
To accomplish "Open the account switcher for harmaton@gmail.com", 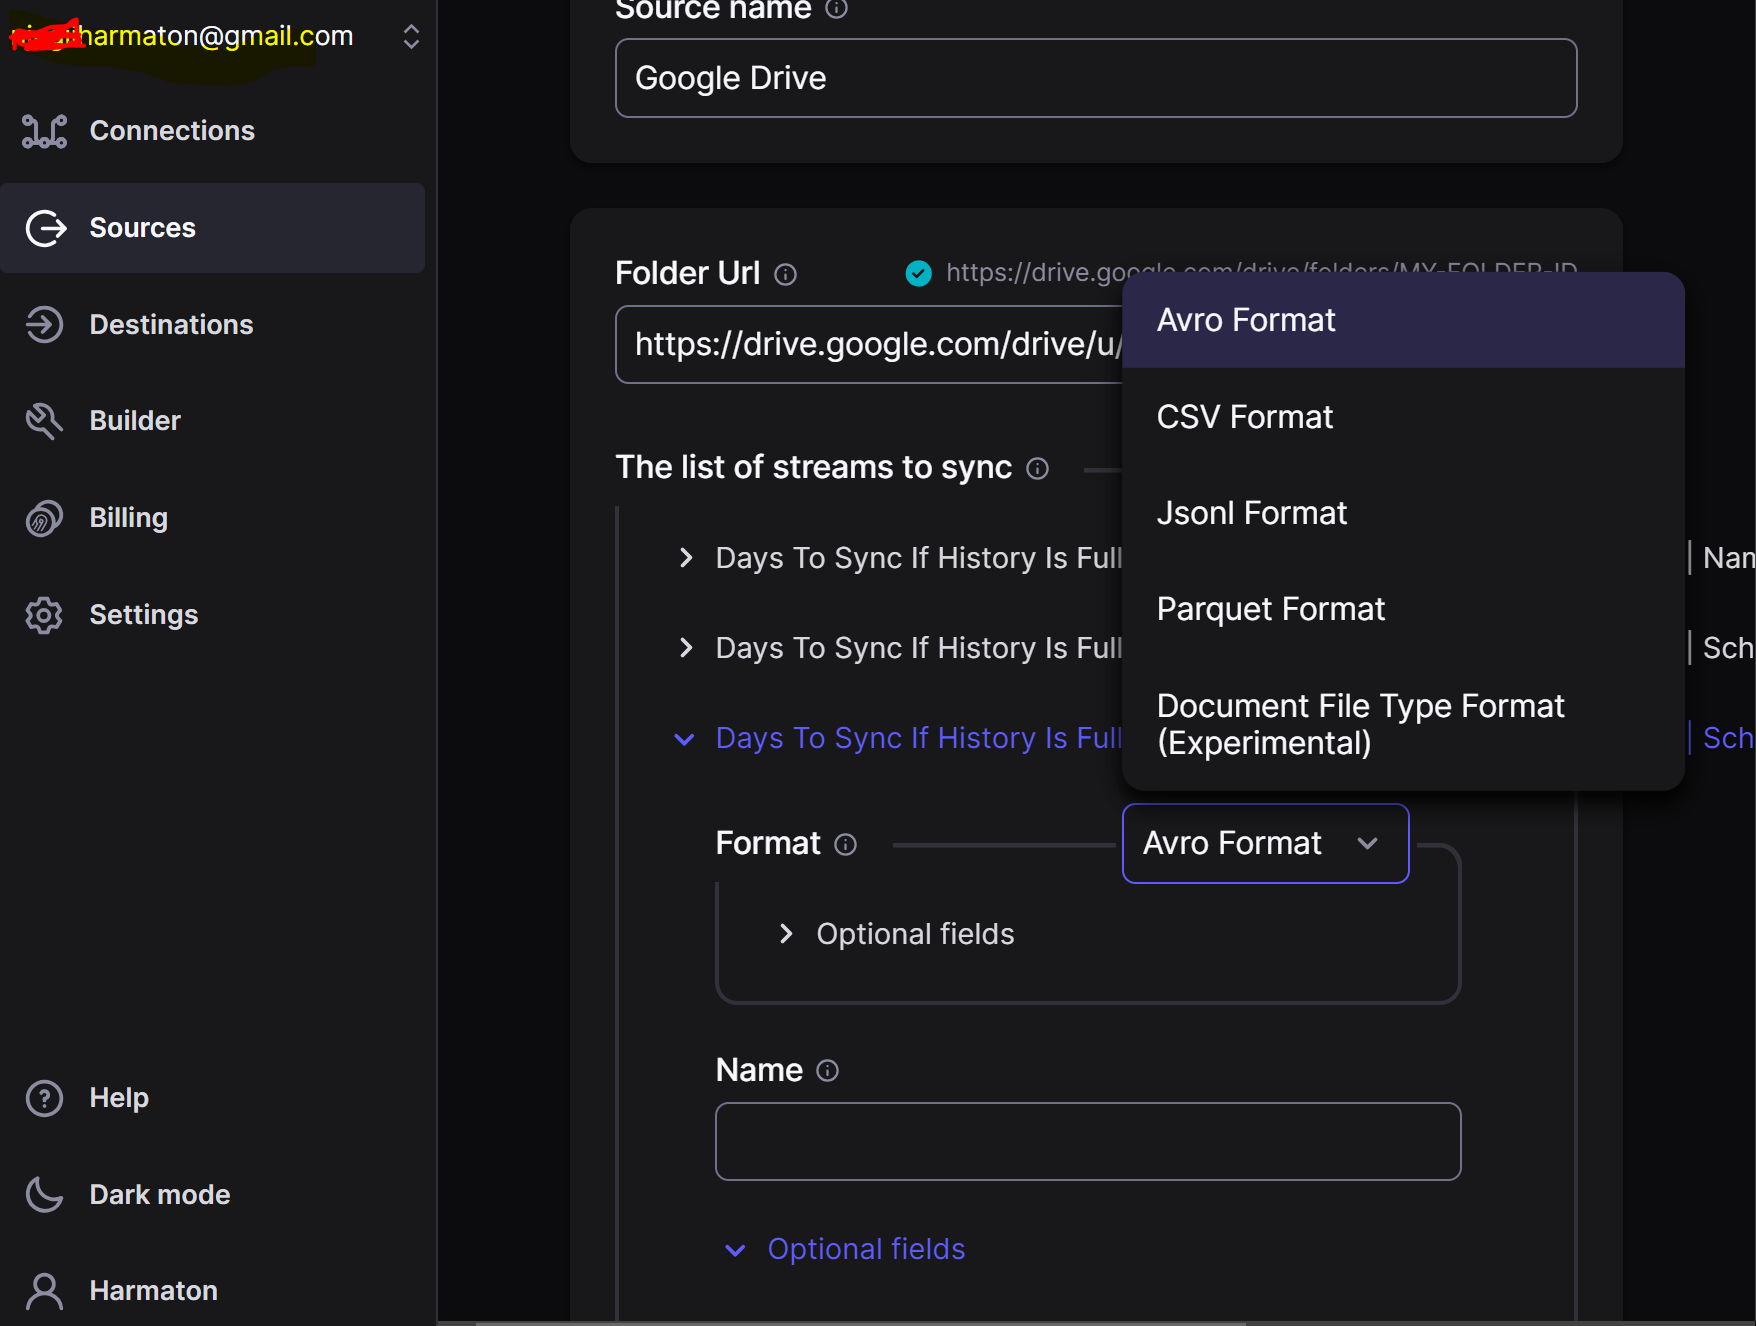I will click(410, 36).
